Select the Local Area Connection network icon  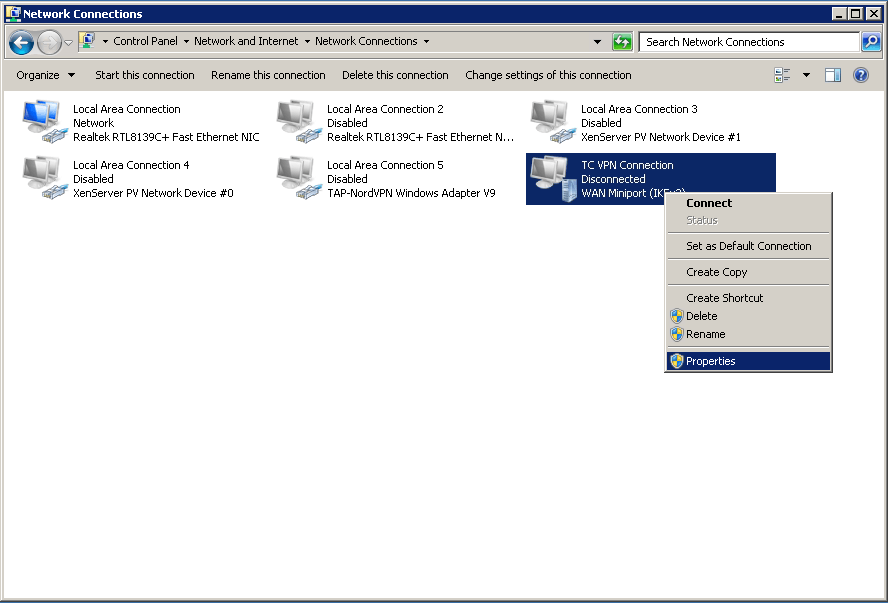click(x=44, y=122)
